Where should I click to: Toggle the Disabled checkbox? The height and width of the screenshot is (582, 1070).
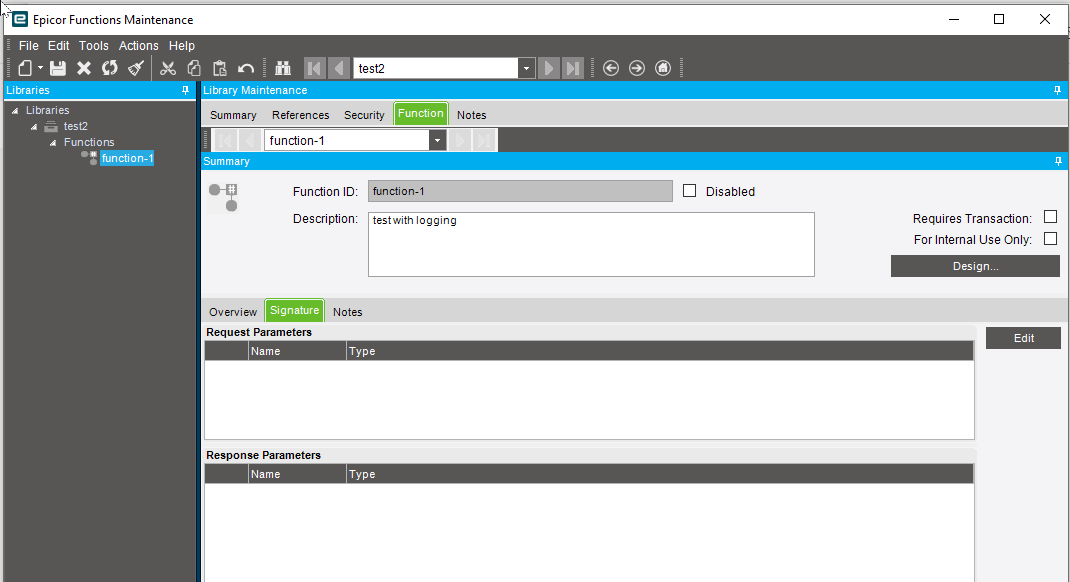tap(689, 191)
